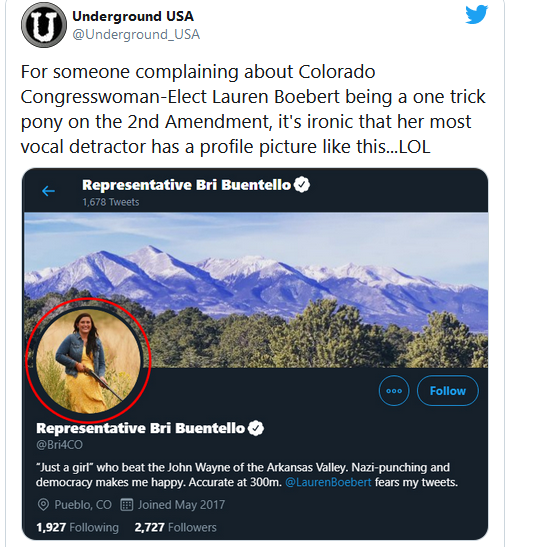The width and height of the screenshot is (536, 547).
Task: Click the verified badge in top header
Action: [302, 185]
